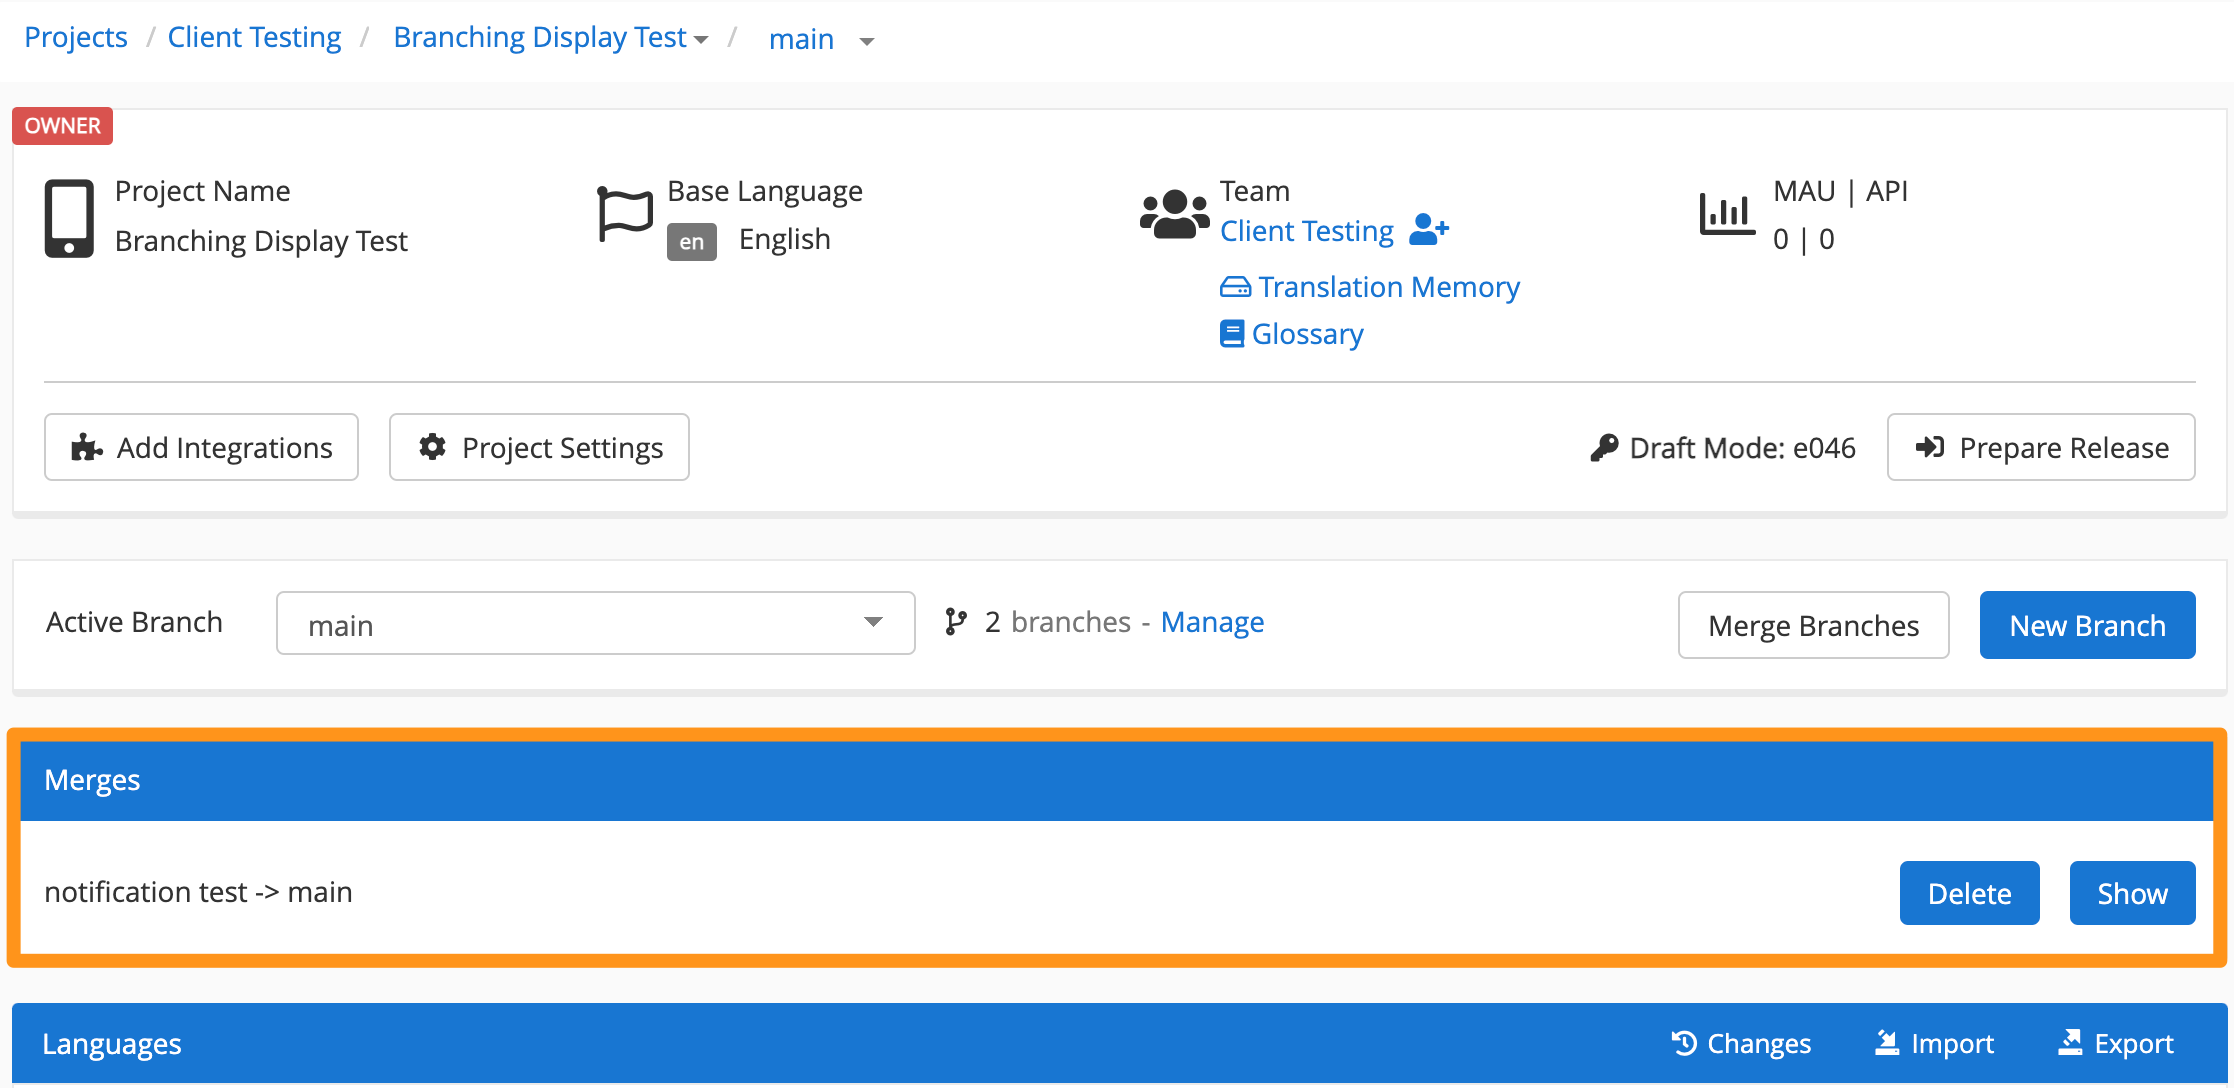The image size is (2234, 1088).
Task: Delete the notification test merge
Action: (x=1969, y=893)
